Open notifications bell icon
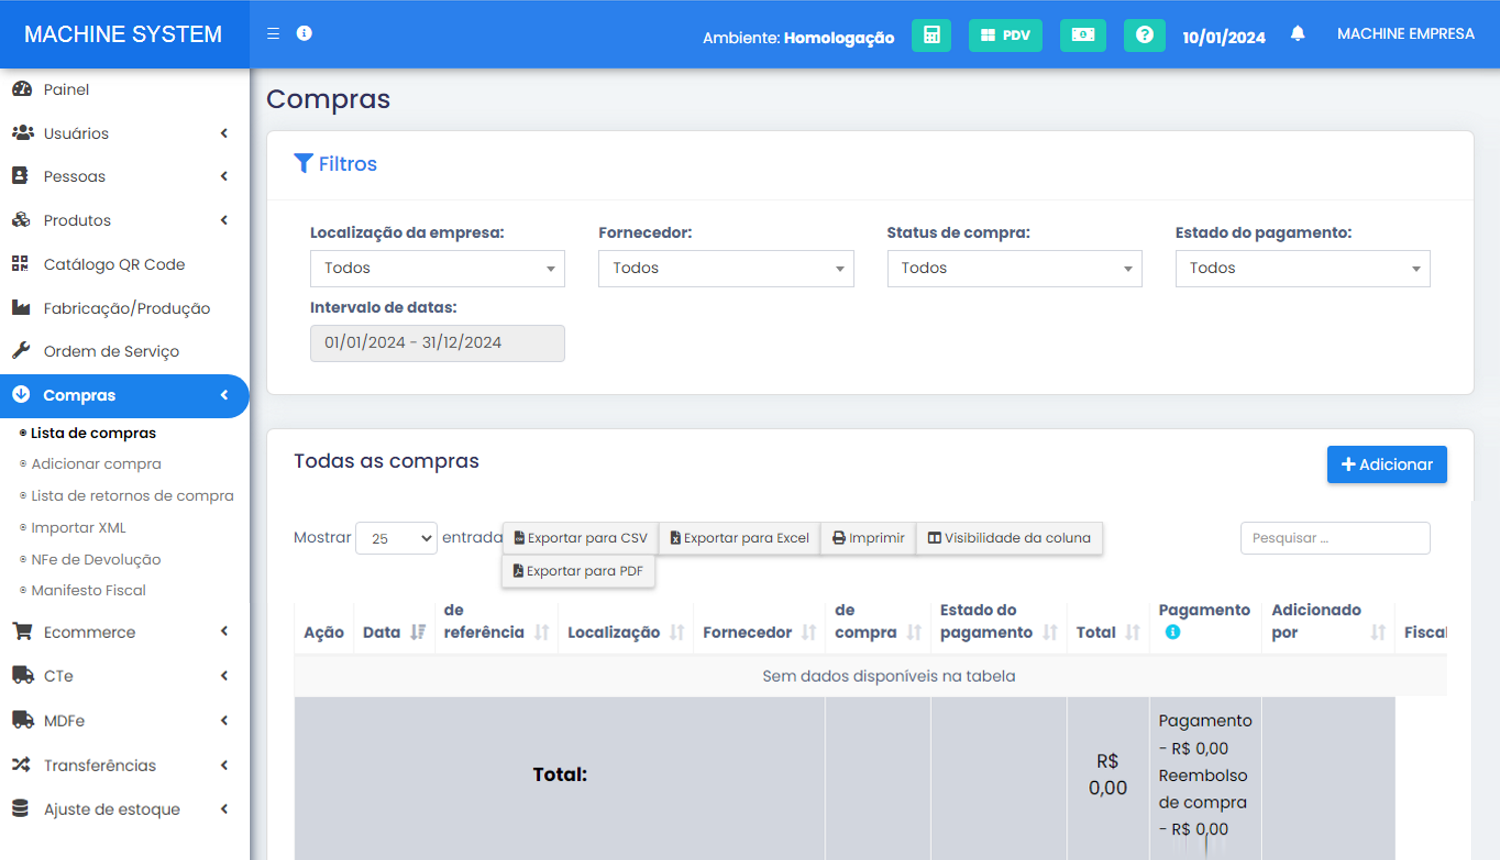This screenshot has width=1500, height=860. pos(1297,34)
